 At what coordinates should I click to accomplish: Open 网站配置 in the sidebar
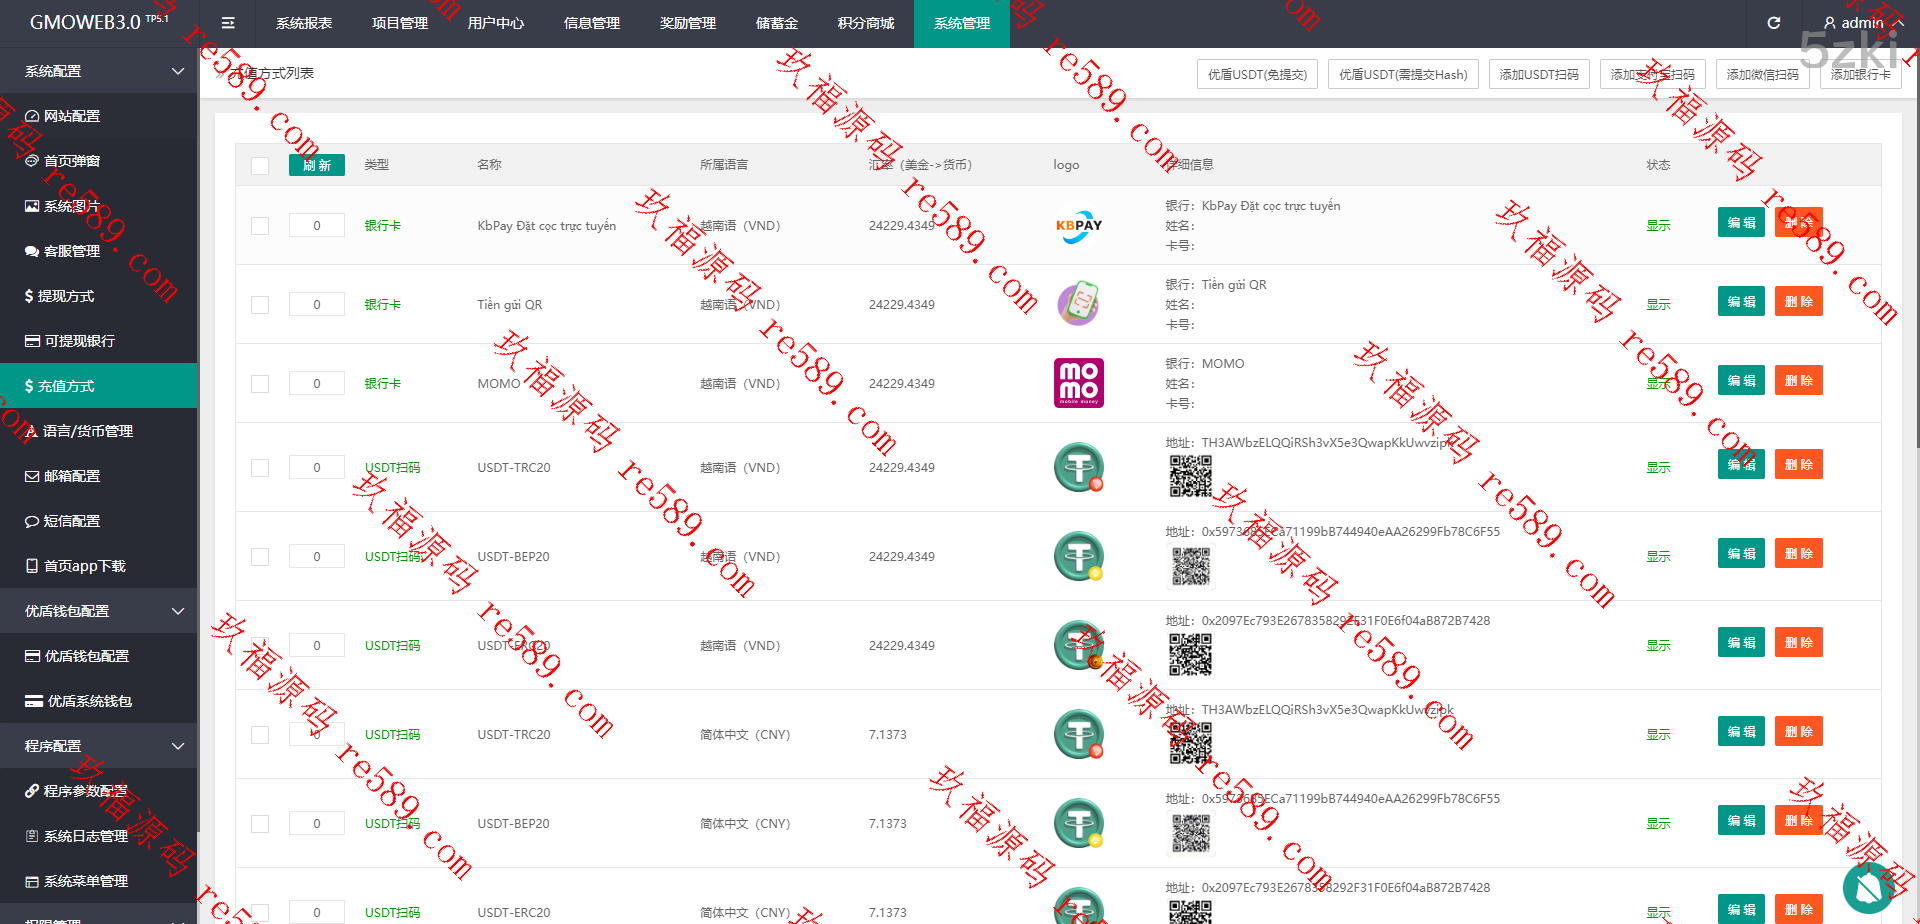(x=71, y=116)
